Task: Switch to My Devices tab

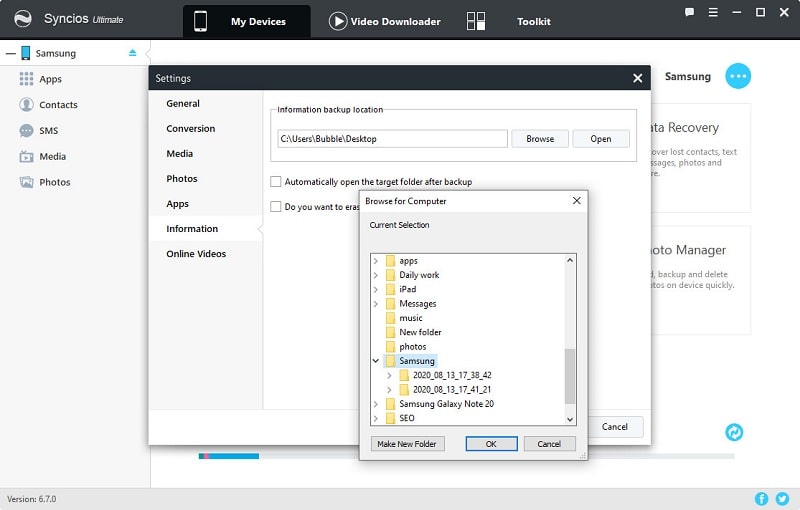Action: tap(246, 21)
